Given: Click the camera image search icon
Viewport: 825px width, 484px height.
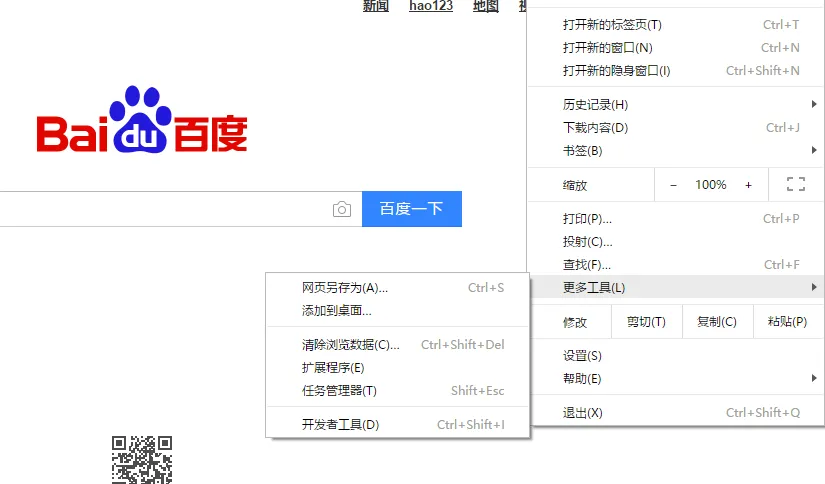Looking at the screenshot, I should click(x=342, y=209).
